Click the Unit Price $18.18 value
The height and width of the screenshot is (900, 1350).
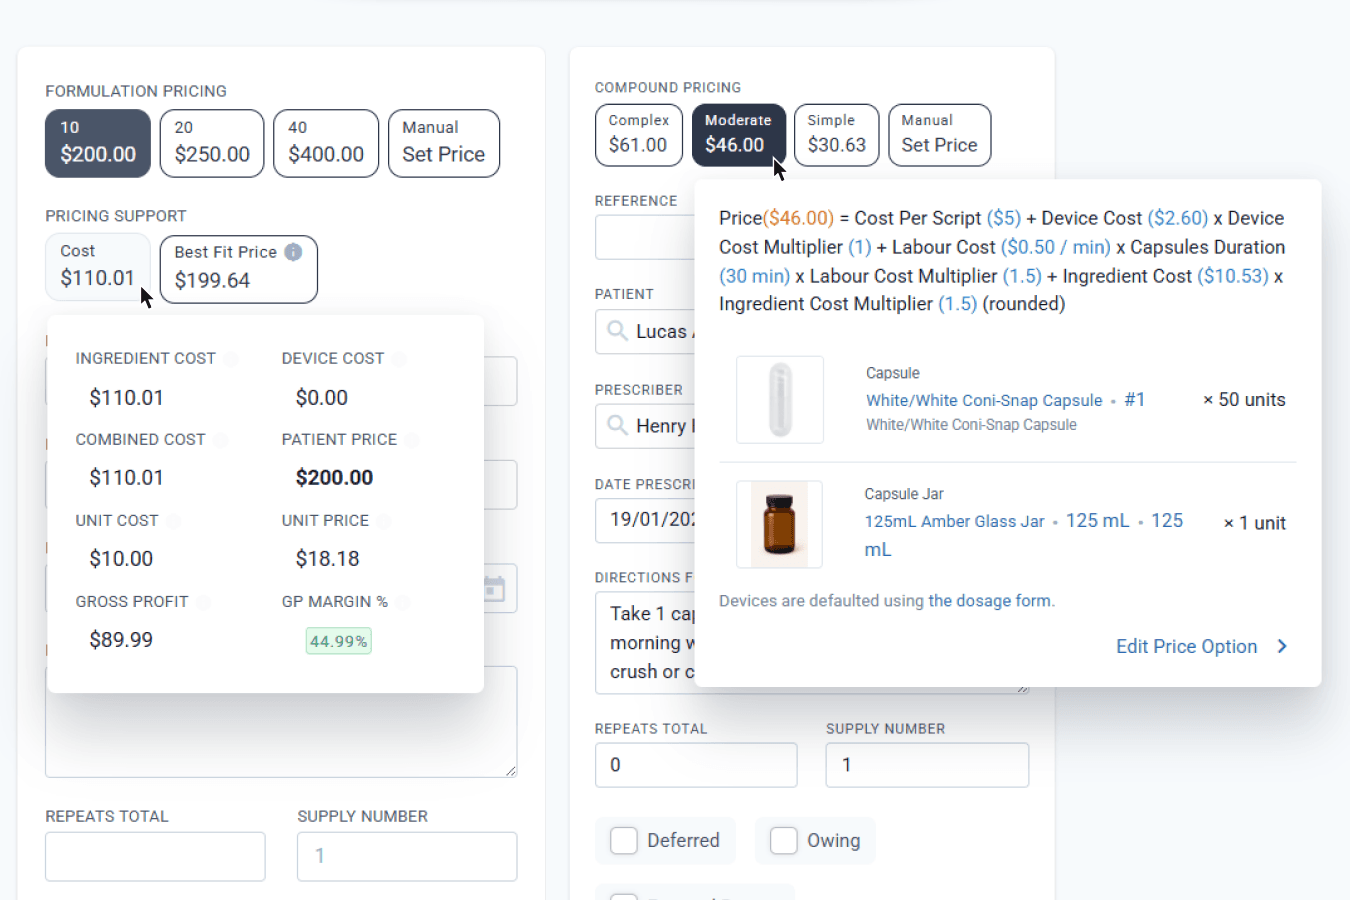tap(327, 559)
